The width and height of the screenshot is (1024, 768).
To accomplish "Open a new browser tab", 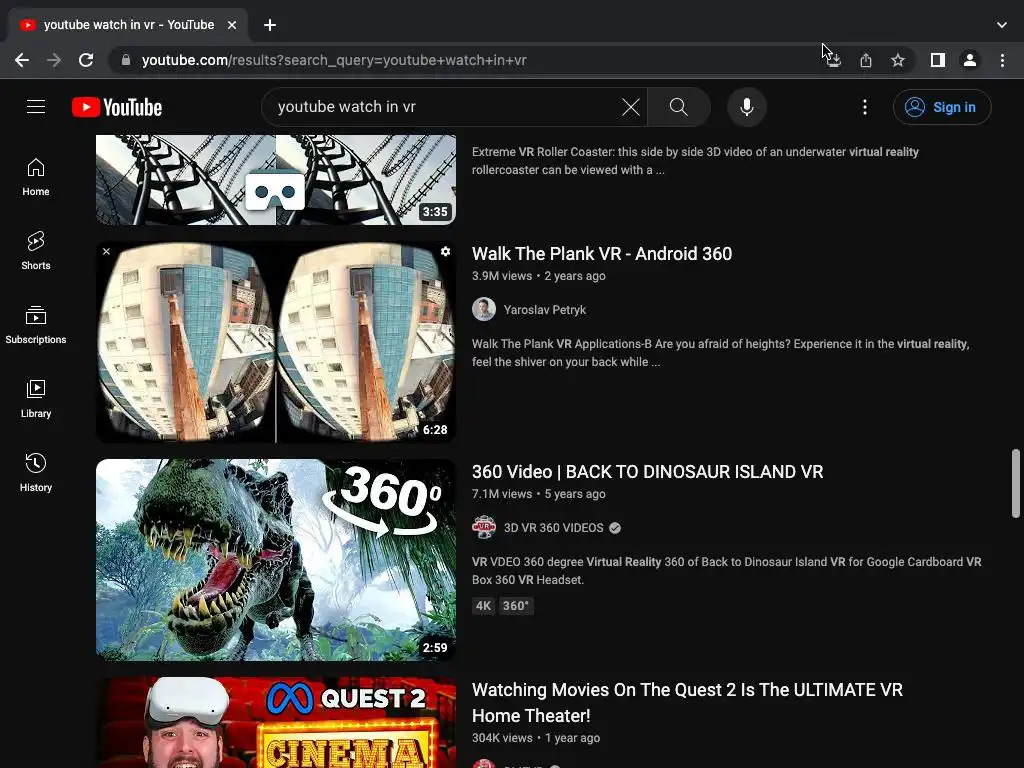I will coord(270,25).
